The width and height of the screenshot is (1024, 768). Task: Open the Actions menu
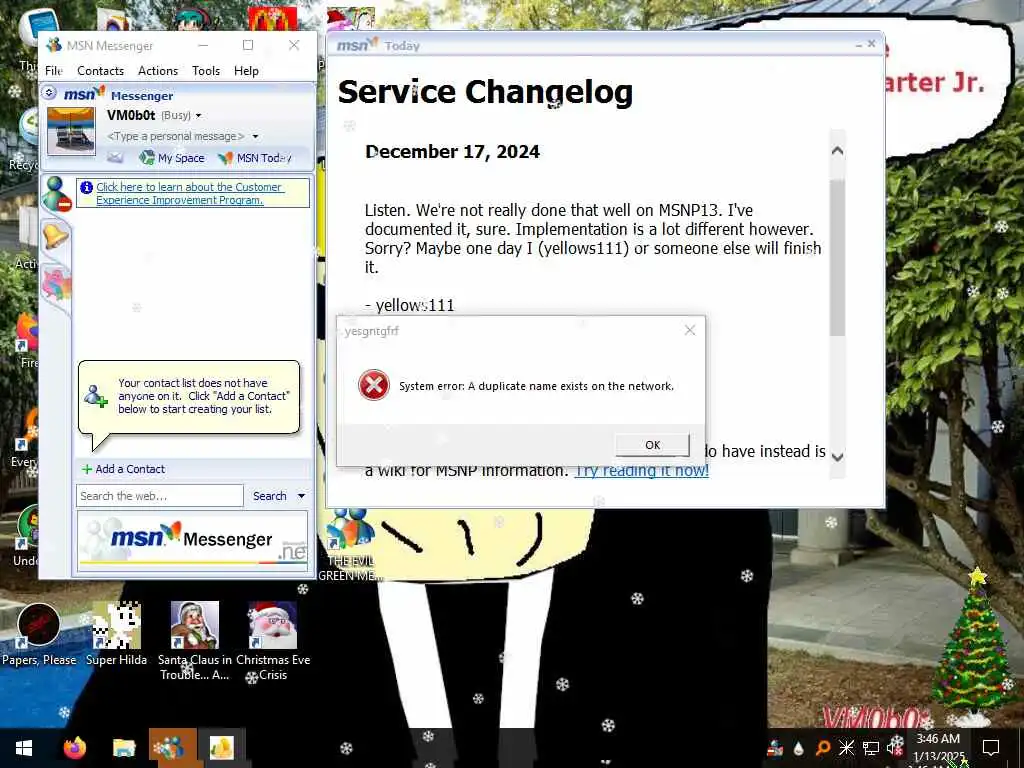[157, 71]
